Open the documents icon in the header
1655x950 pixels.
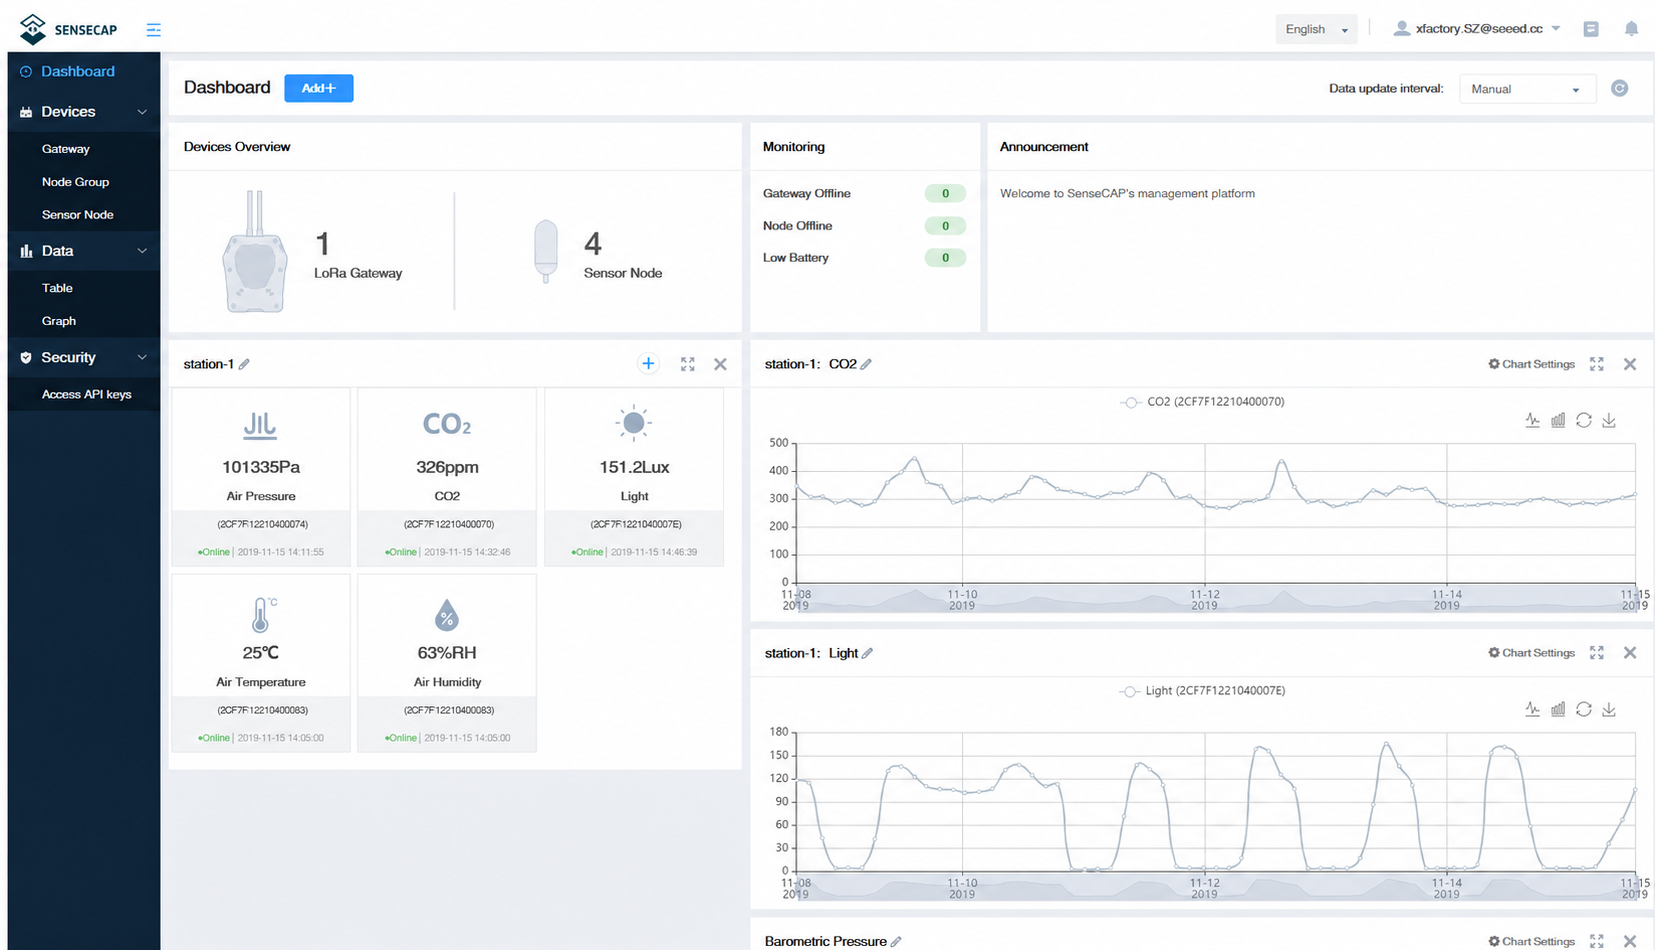[x=1591, y=29]
